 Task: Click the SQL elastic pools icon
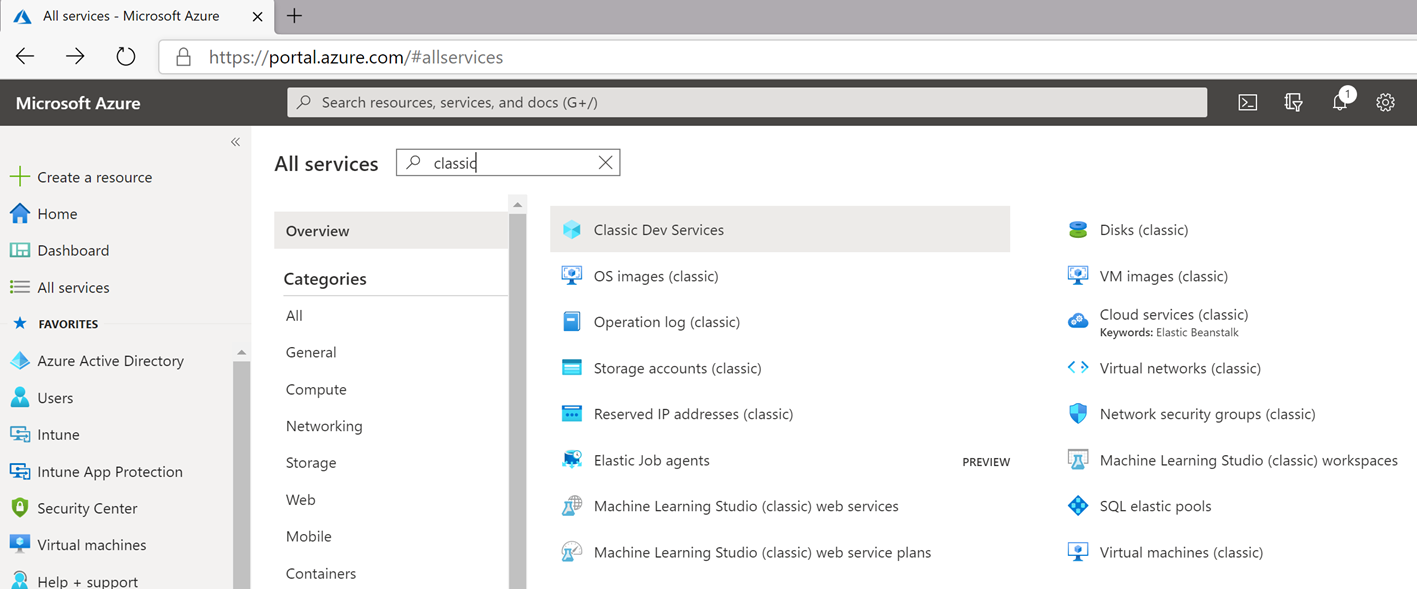(1077, 506)
